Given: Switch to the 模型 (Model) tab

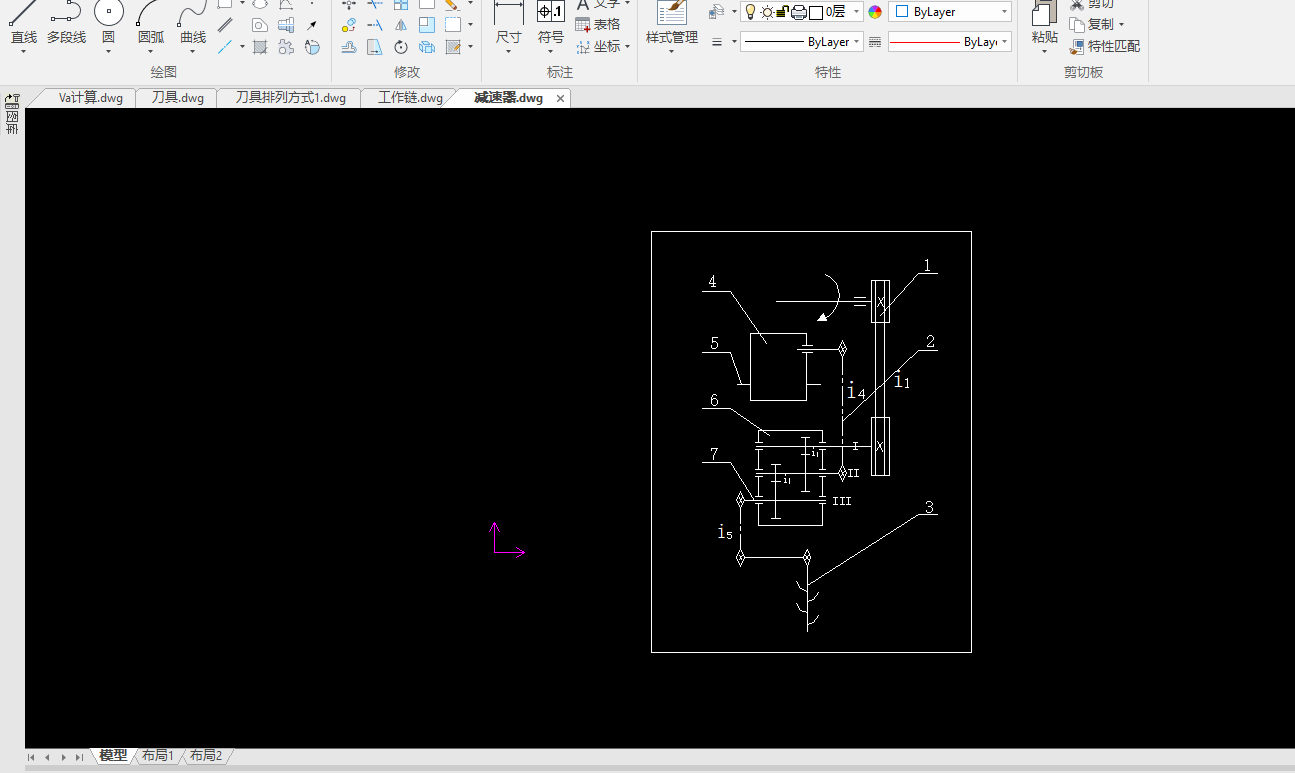Looking at the screenshot, I should pyautogui.click(x=113, y=756).
